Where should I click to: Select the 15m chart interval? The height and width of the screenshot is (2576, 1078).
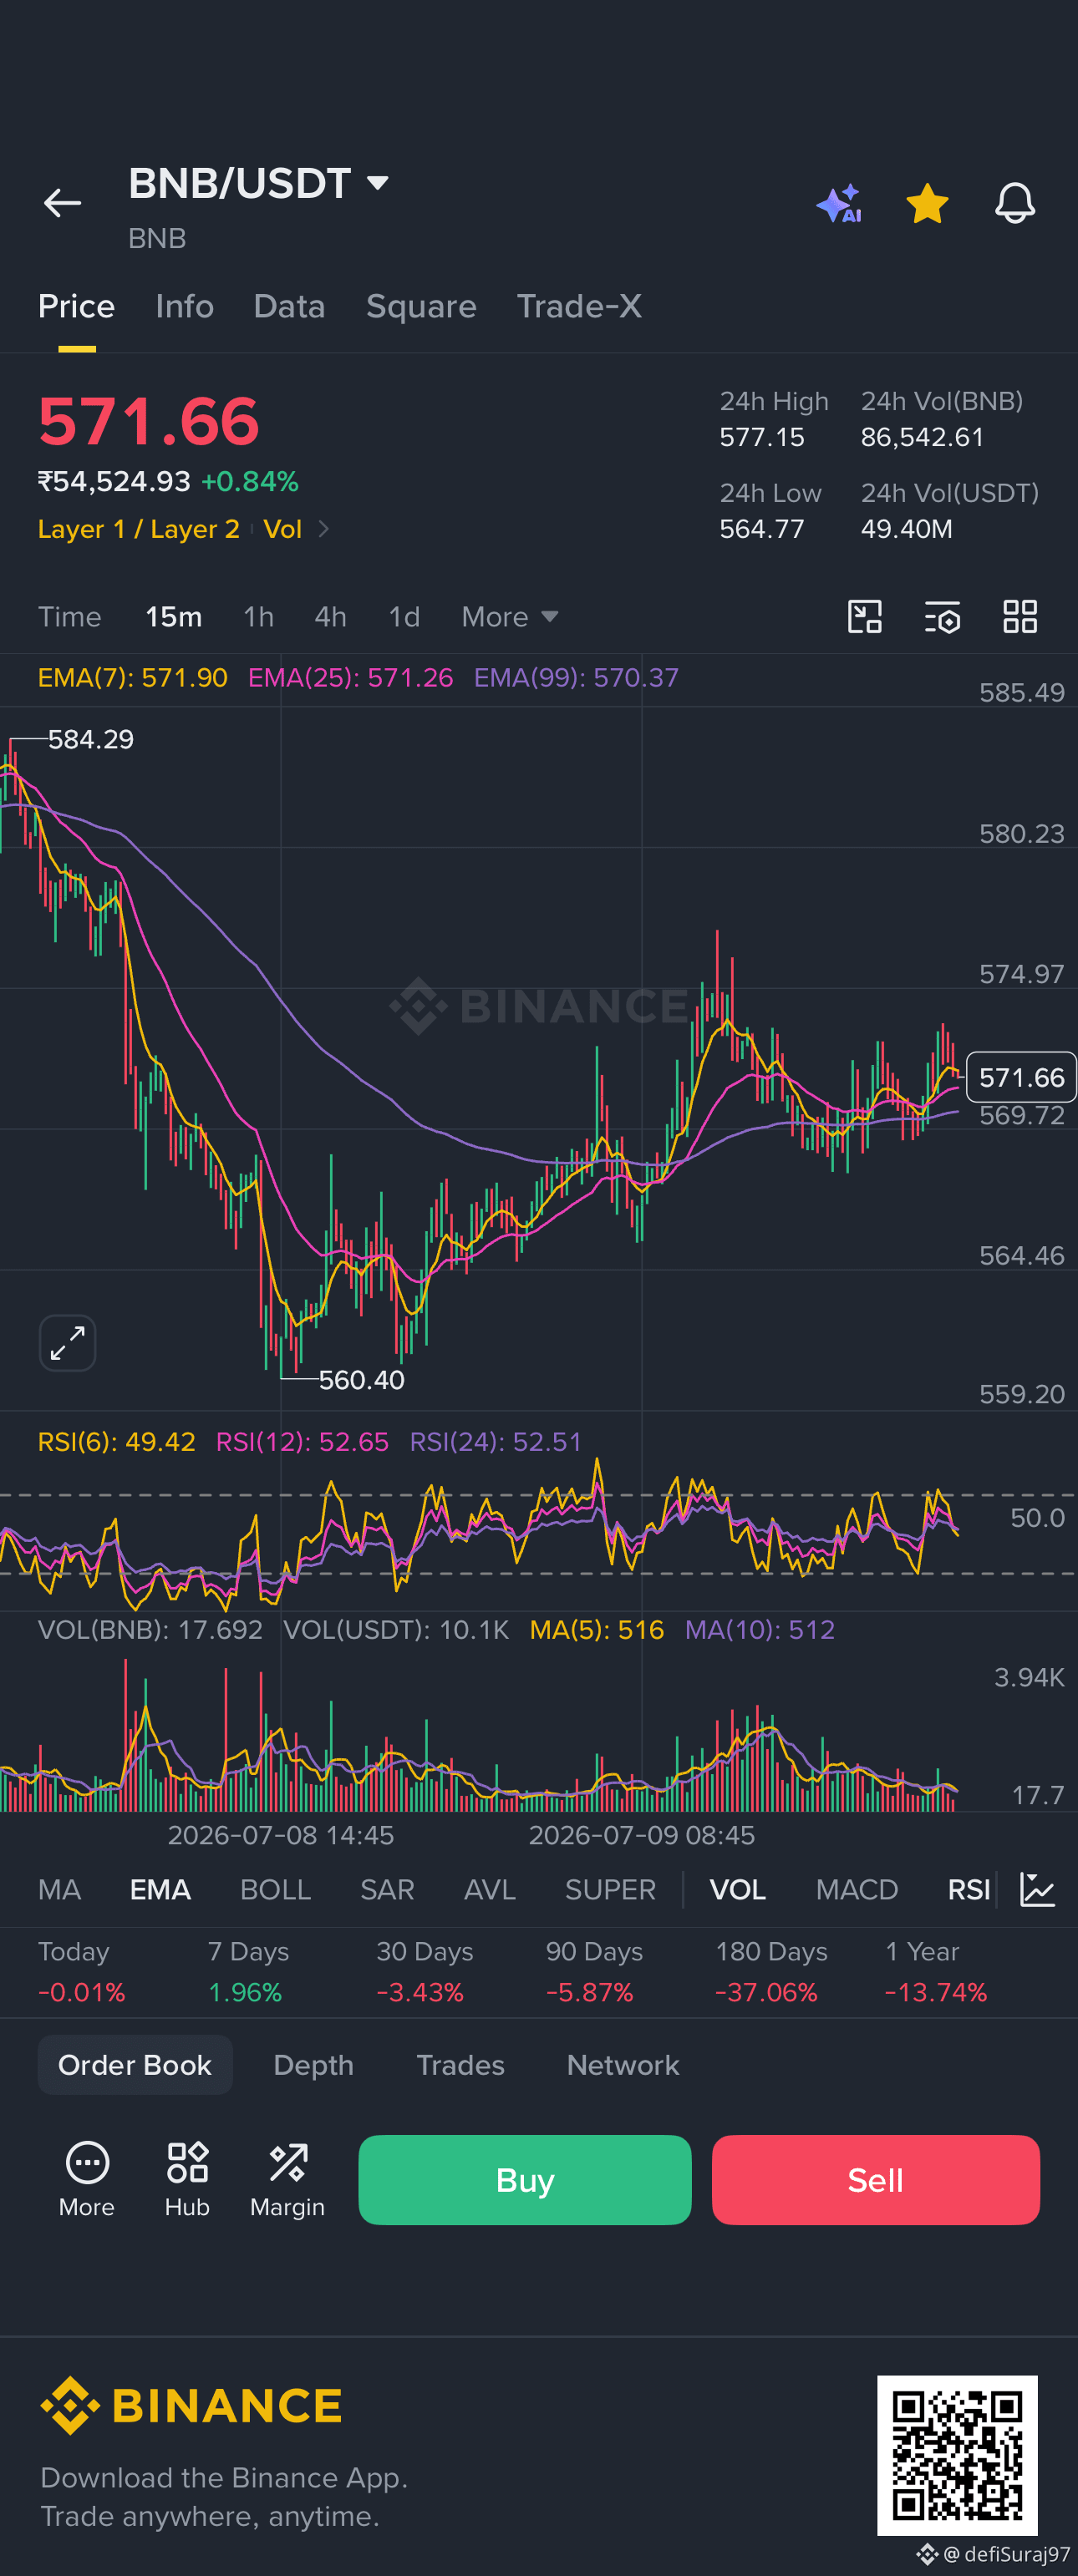[173, 617]
